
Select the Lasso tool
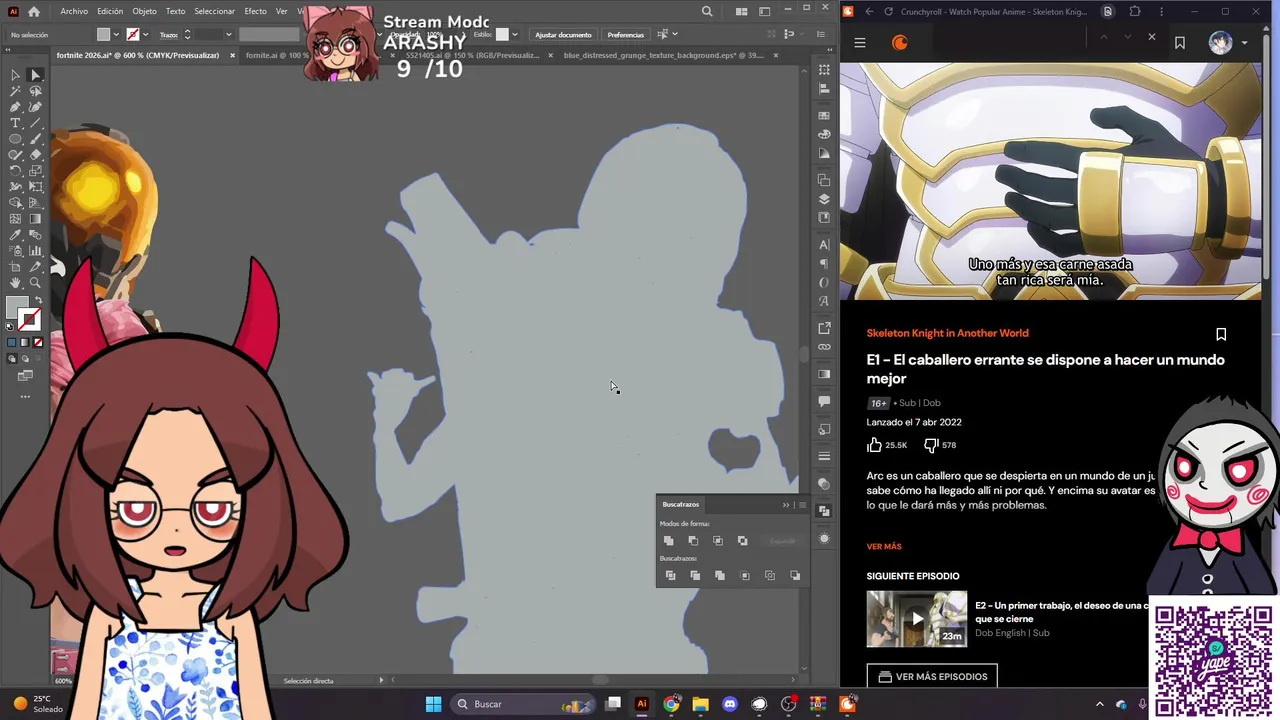[35, 91]
